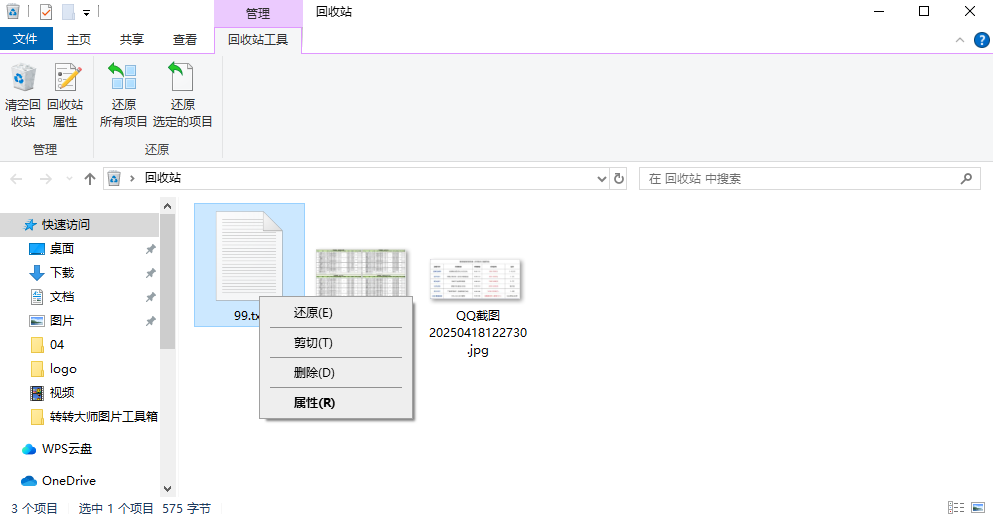Click the Help question mark icon
This screenshot has width=993, height=517.
981,40
